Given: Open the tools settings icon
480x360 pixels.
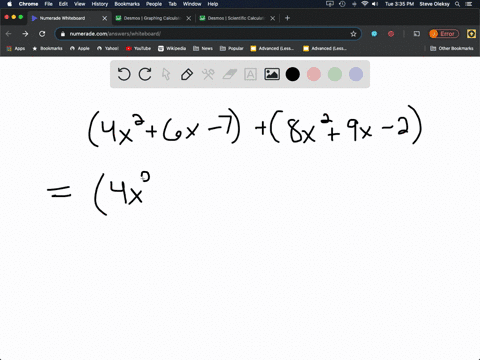Looking at the screenshot, I should pyautogui.click(x=208, y=74).
